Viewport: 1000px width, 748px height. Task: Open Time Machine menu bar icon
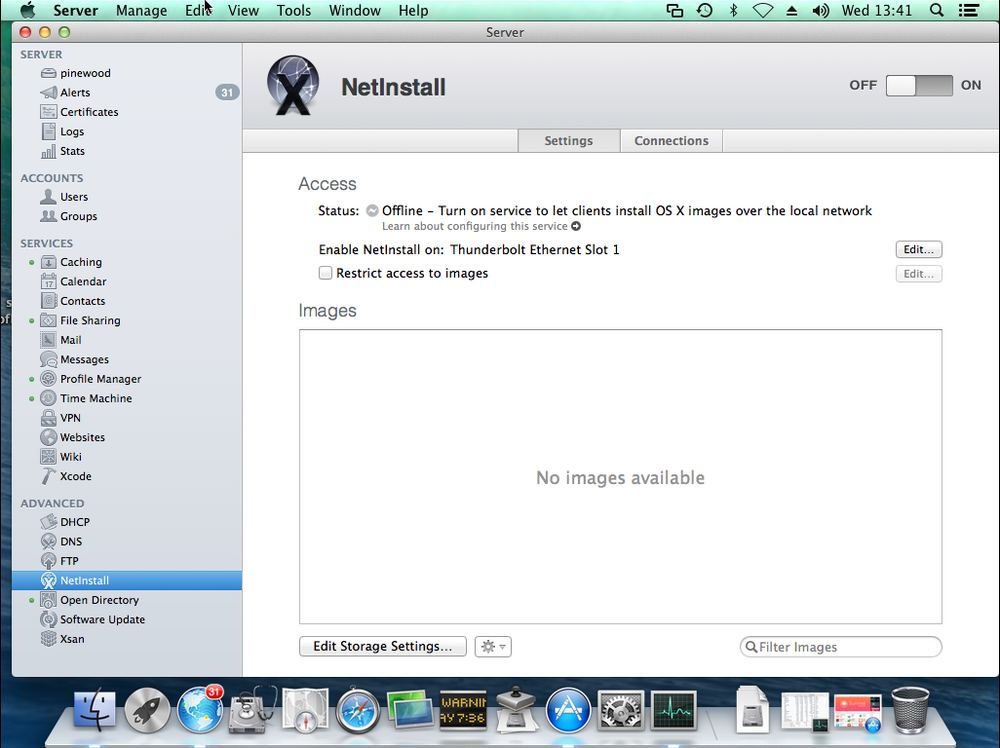click(705, 10)
